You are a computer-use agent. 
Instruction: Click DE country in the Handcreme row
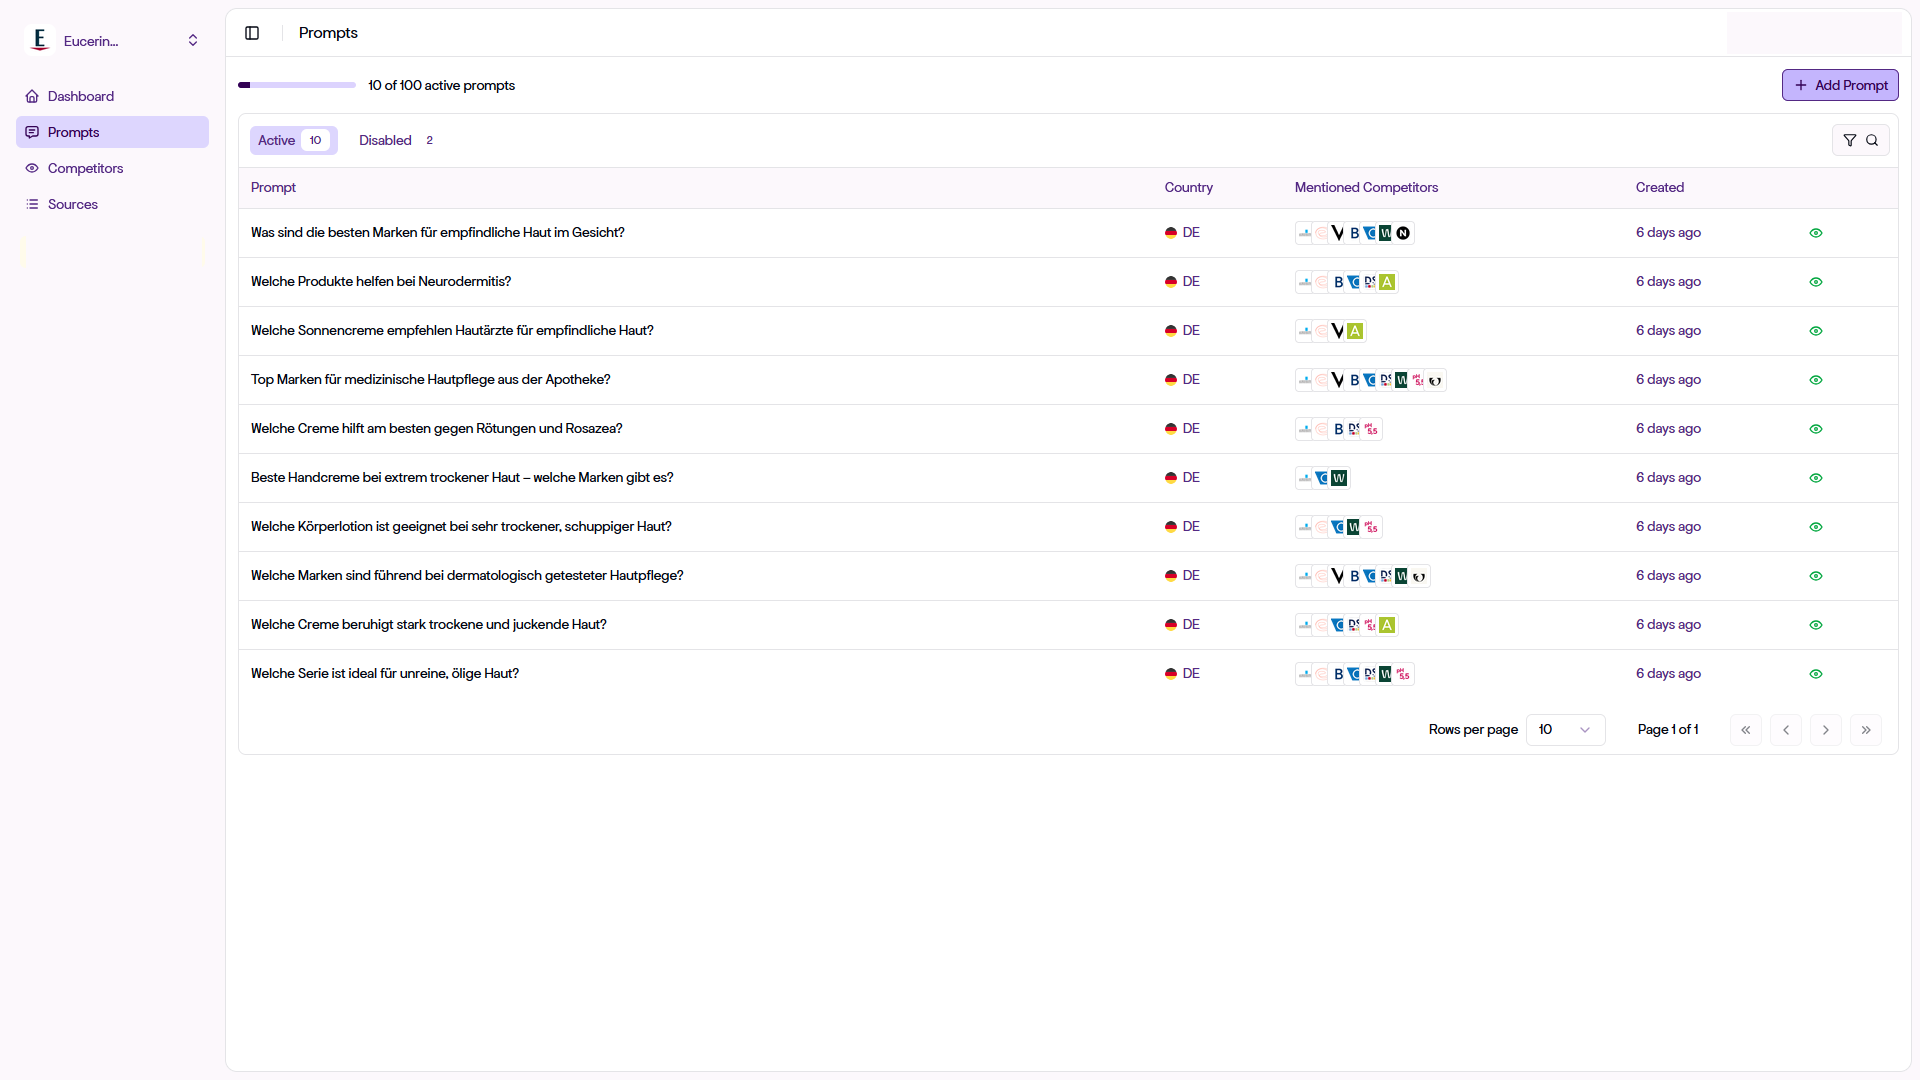[x=1182, y=478]
